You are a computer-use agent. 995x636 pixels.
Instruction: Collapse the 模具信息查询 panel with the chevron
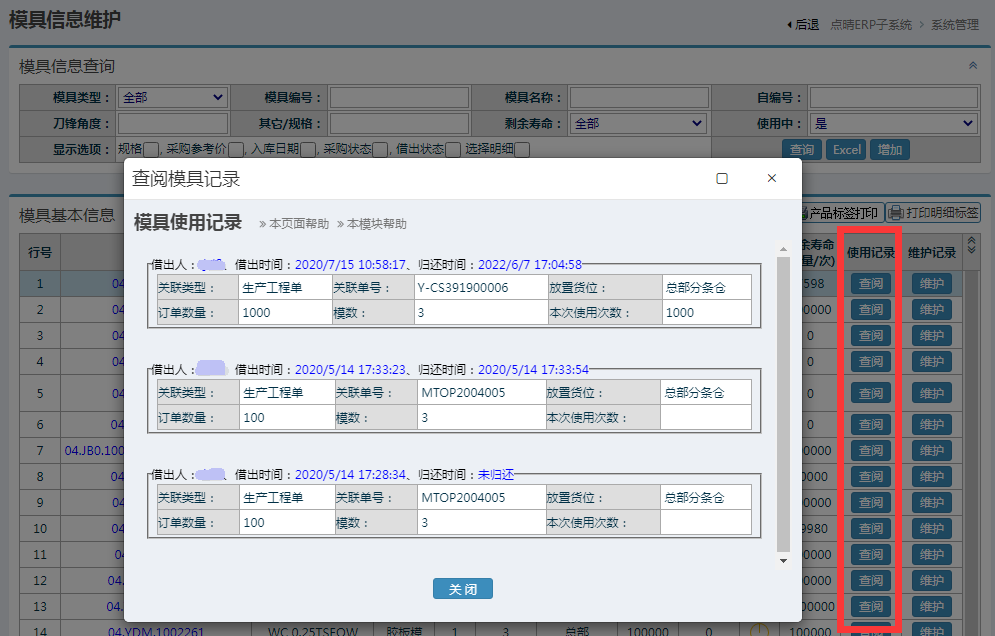972,65
